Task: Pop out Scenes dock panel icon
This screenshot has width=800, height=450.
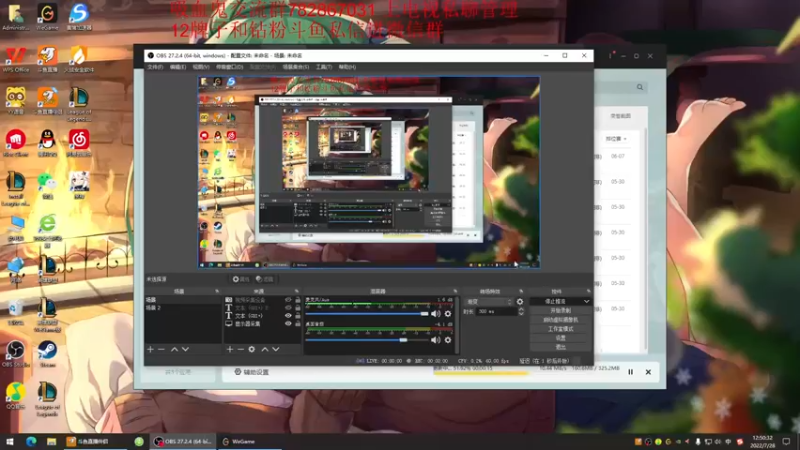Action: 217,291
